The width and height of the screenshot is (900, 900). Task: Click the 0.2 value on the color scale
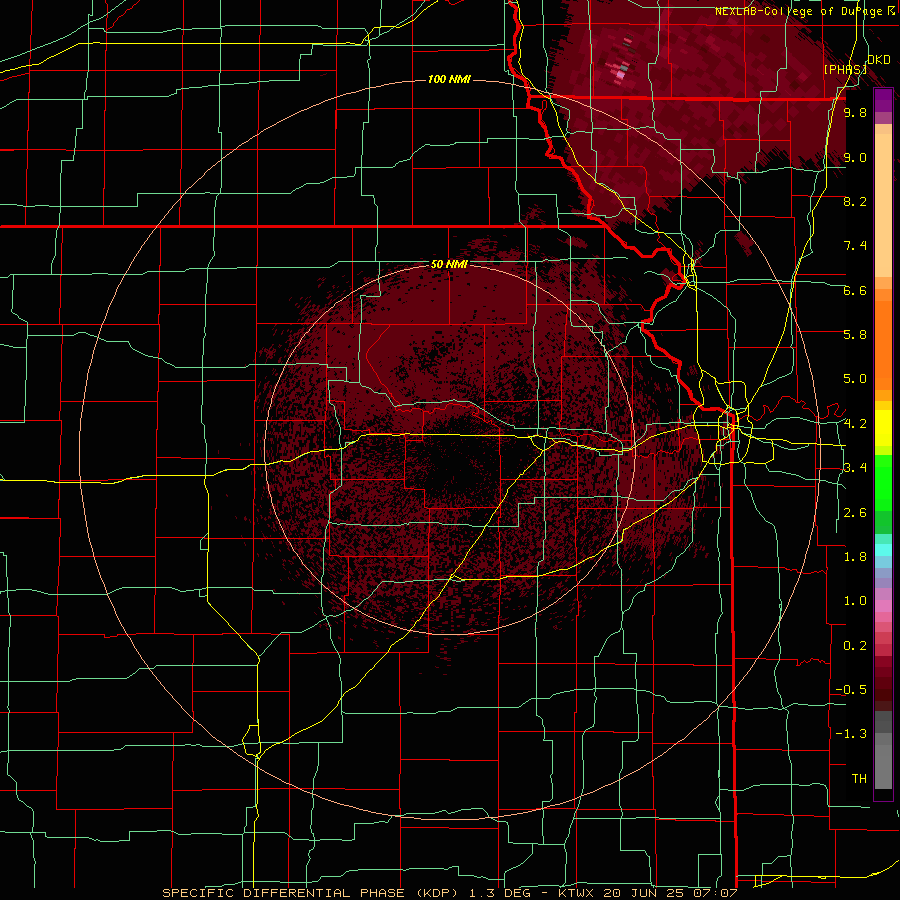(x=855, y=646)
